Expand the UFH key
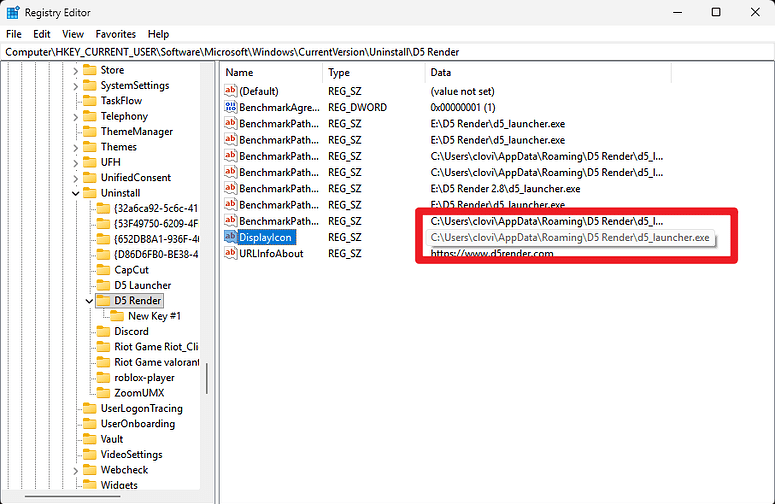This screenshot has width=775, height=504. pyautogui.click(x=75, y=163)
